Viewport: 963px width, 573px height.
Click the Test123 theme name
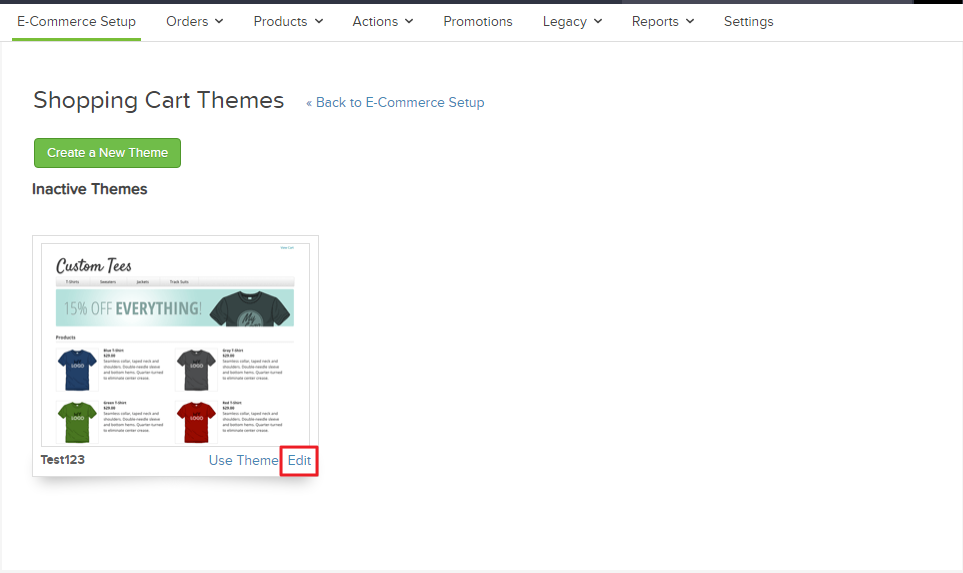[63, 460]
